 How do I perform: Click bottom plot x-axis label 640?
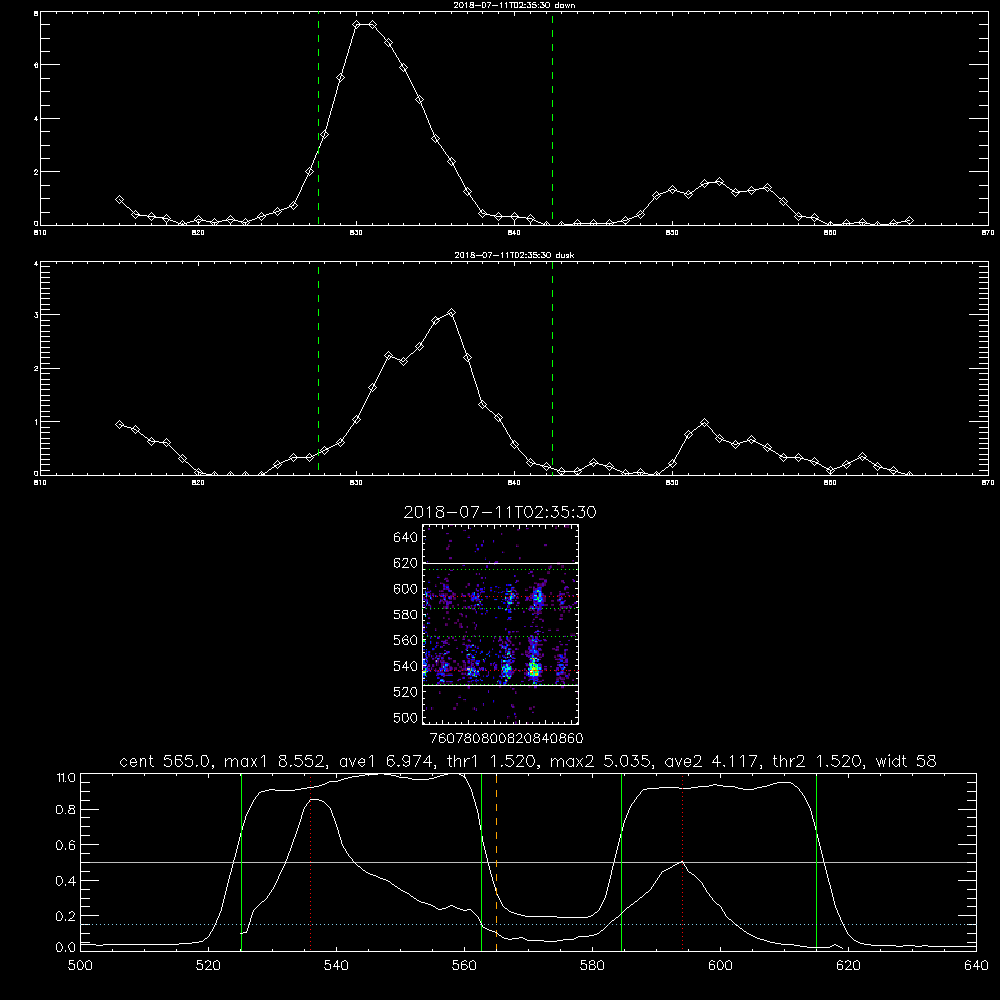tap(976, 966)
